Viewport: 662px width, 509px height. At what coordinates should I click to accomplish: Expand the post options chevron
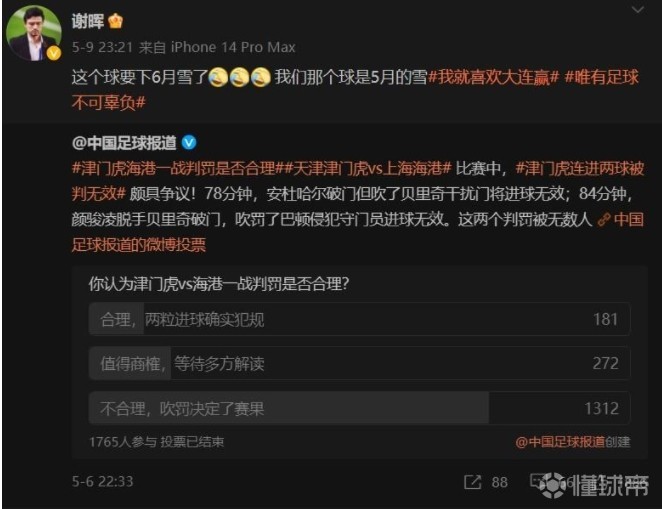coord(638,10)
